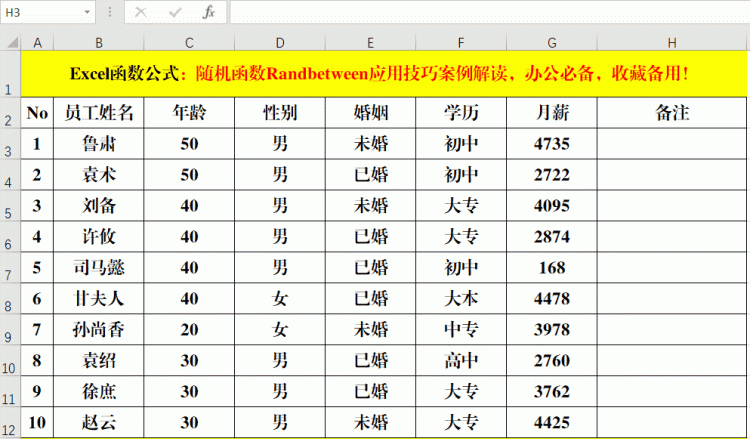Click gender cell '女' for 甘夫人
The image size is (750, 439).
pyautogui.click(x=280, y=298)
